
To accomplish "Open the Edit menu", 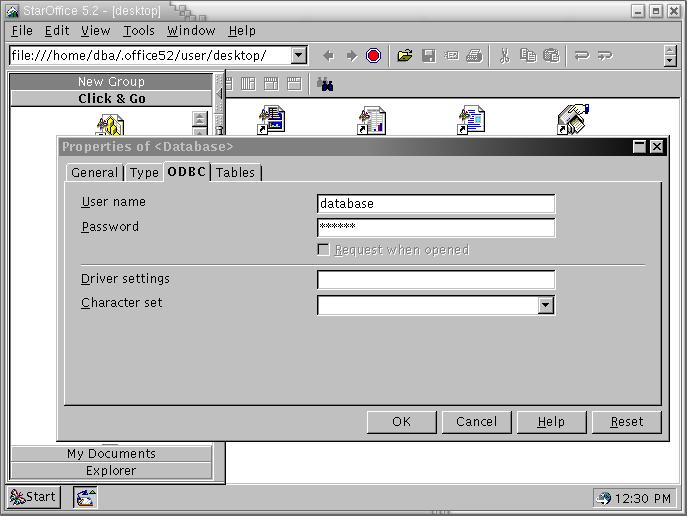I will point(57,31).
